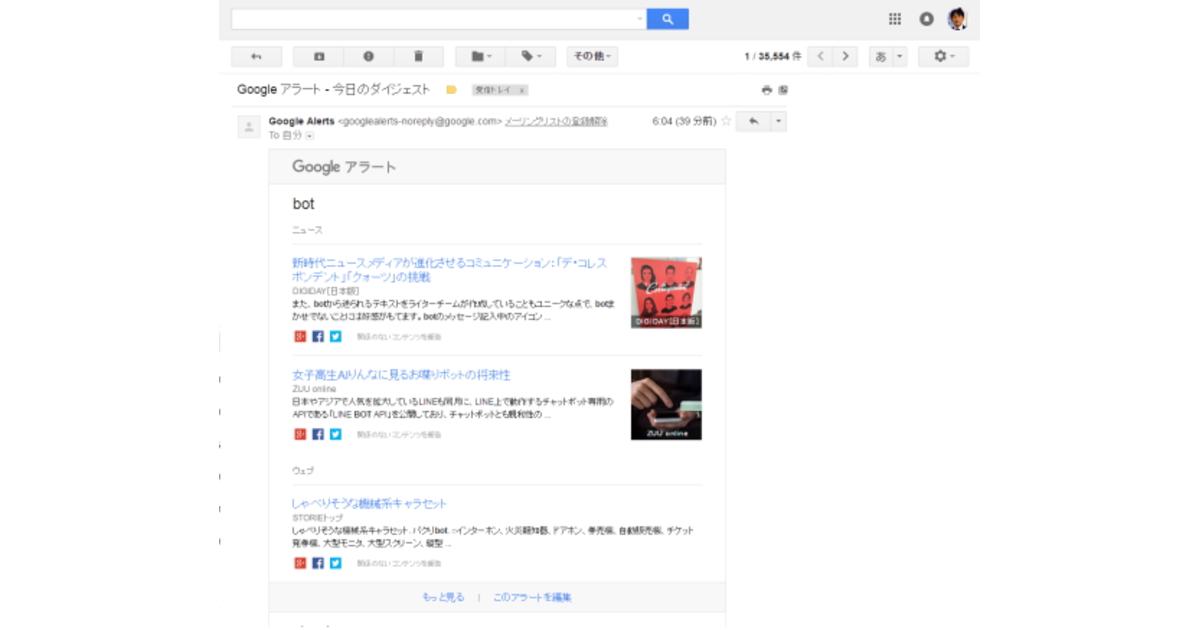Open the search options dropdown arrow
The height and width of the screenshot is (630, 1200).
coord(640,19)
